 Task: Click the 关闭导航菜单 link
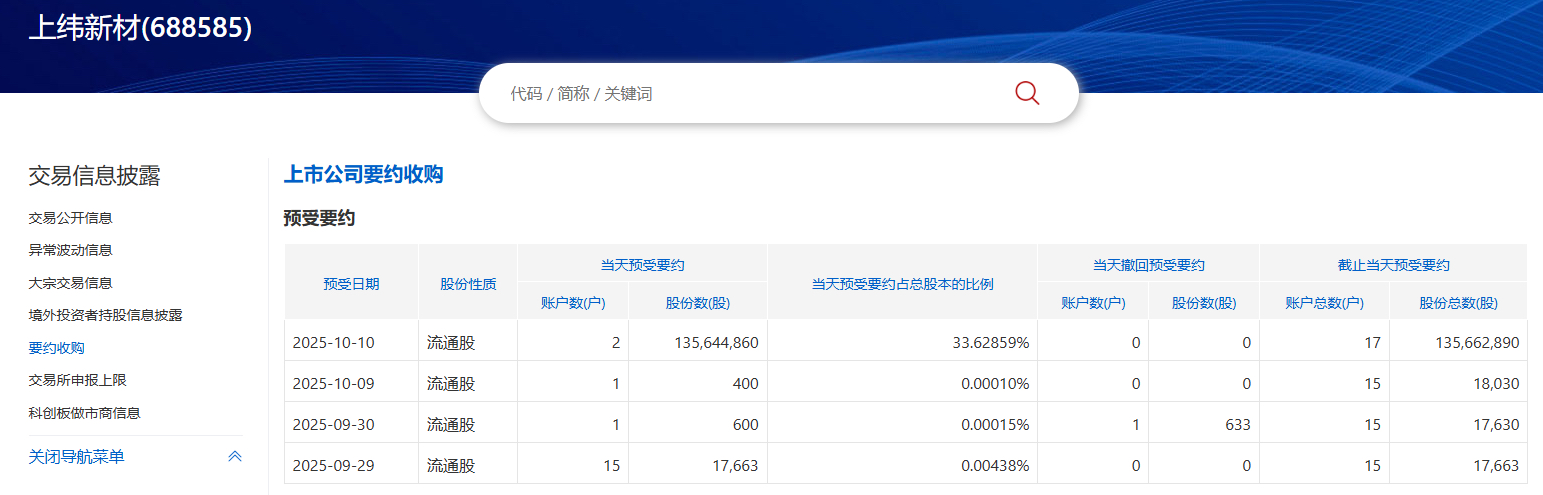(76, 457)
